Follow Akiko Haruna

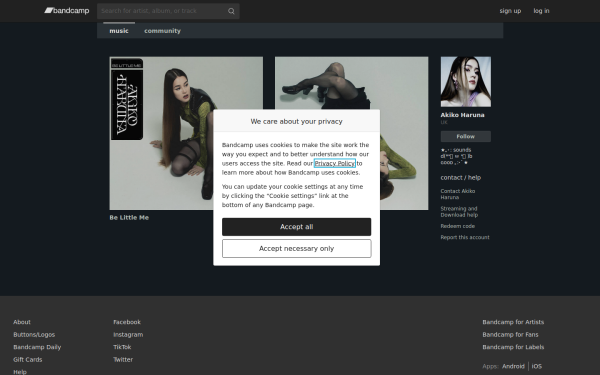click(466, 136)
